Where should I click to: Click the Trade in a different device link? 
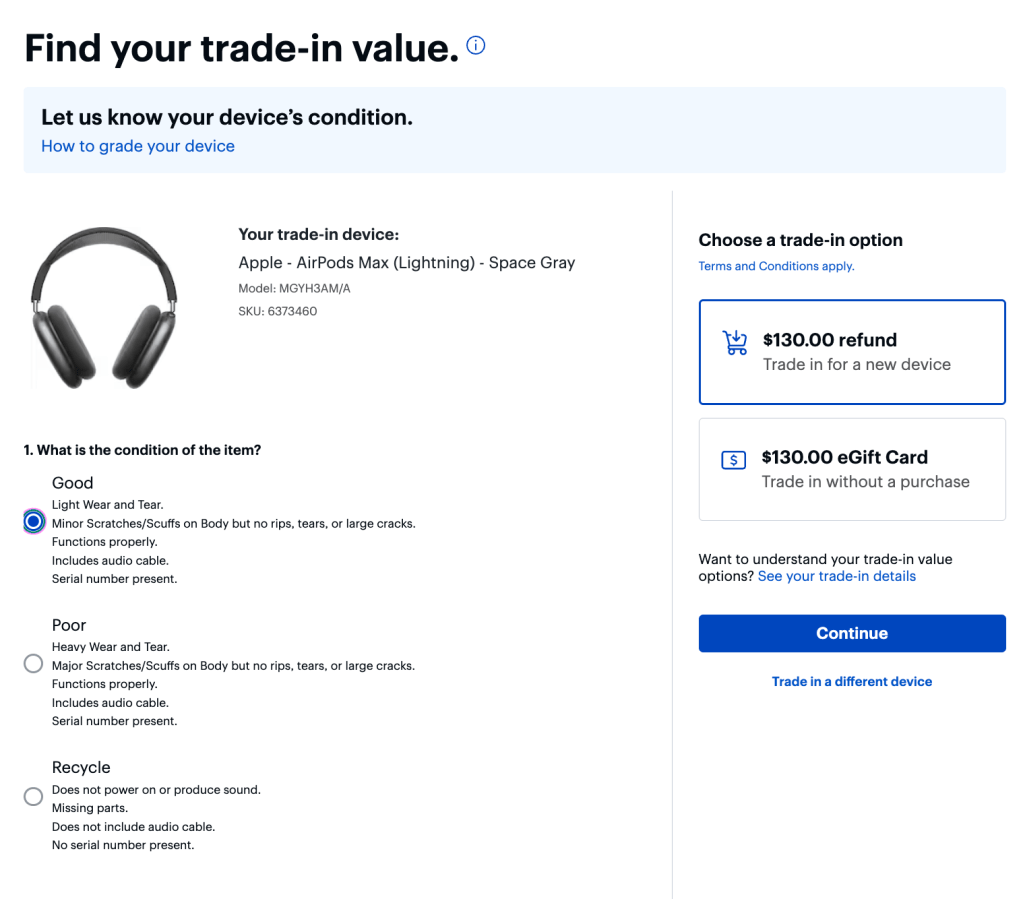852,681
